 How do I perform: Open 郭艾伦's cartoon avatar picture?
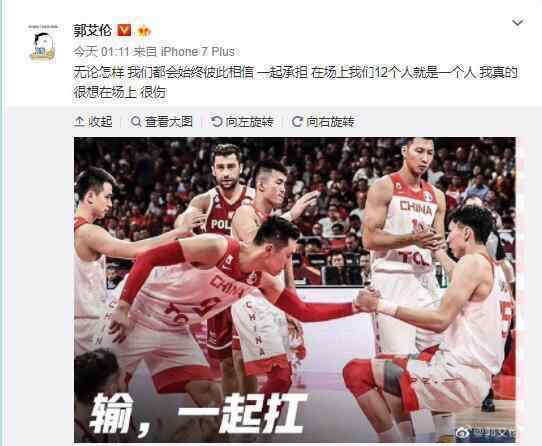tap(43, 44)
